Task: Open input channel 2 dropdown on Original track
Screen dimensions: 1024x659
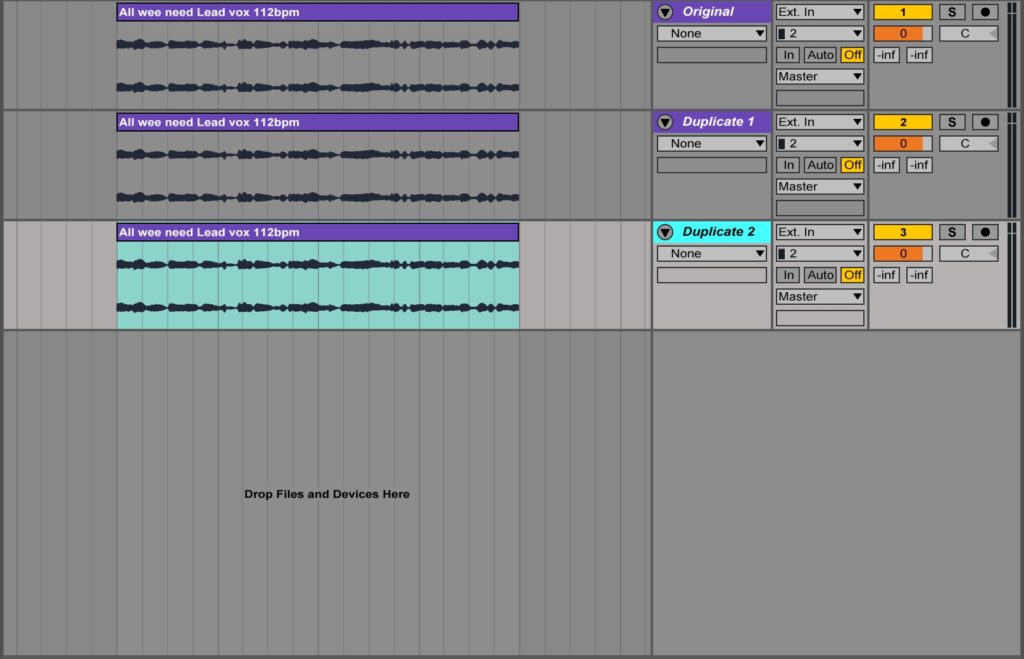Action: pos(820,33)
